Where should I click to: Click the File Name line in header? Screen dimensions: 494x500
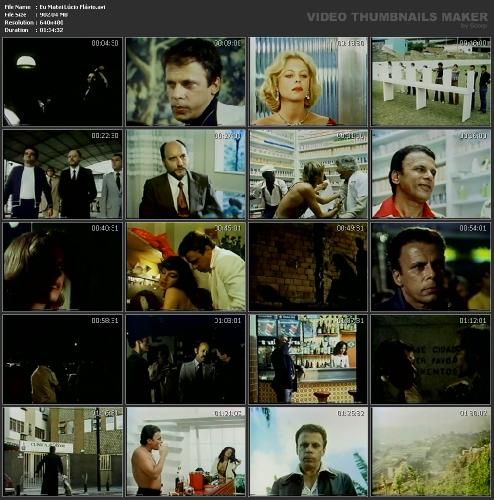(x=55, y=7)
